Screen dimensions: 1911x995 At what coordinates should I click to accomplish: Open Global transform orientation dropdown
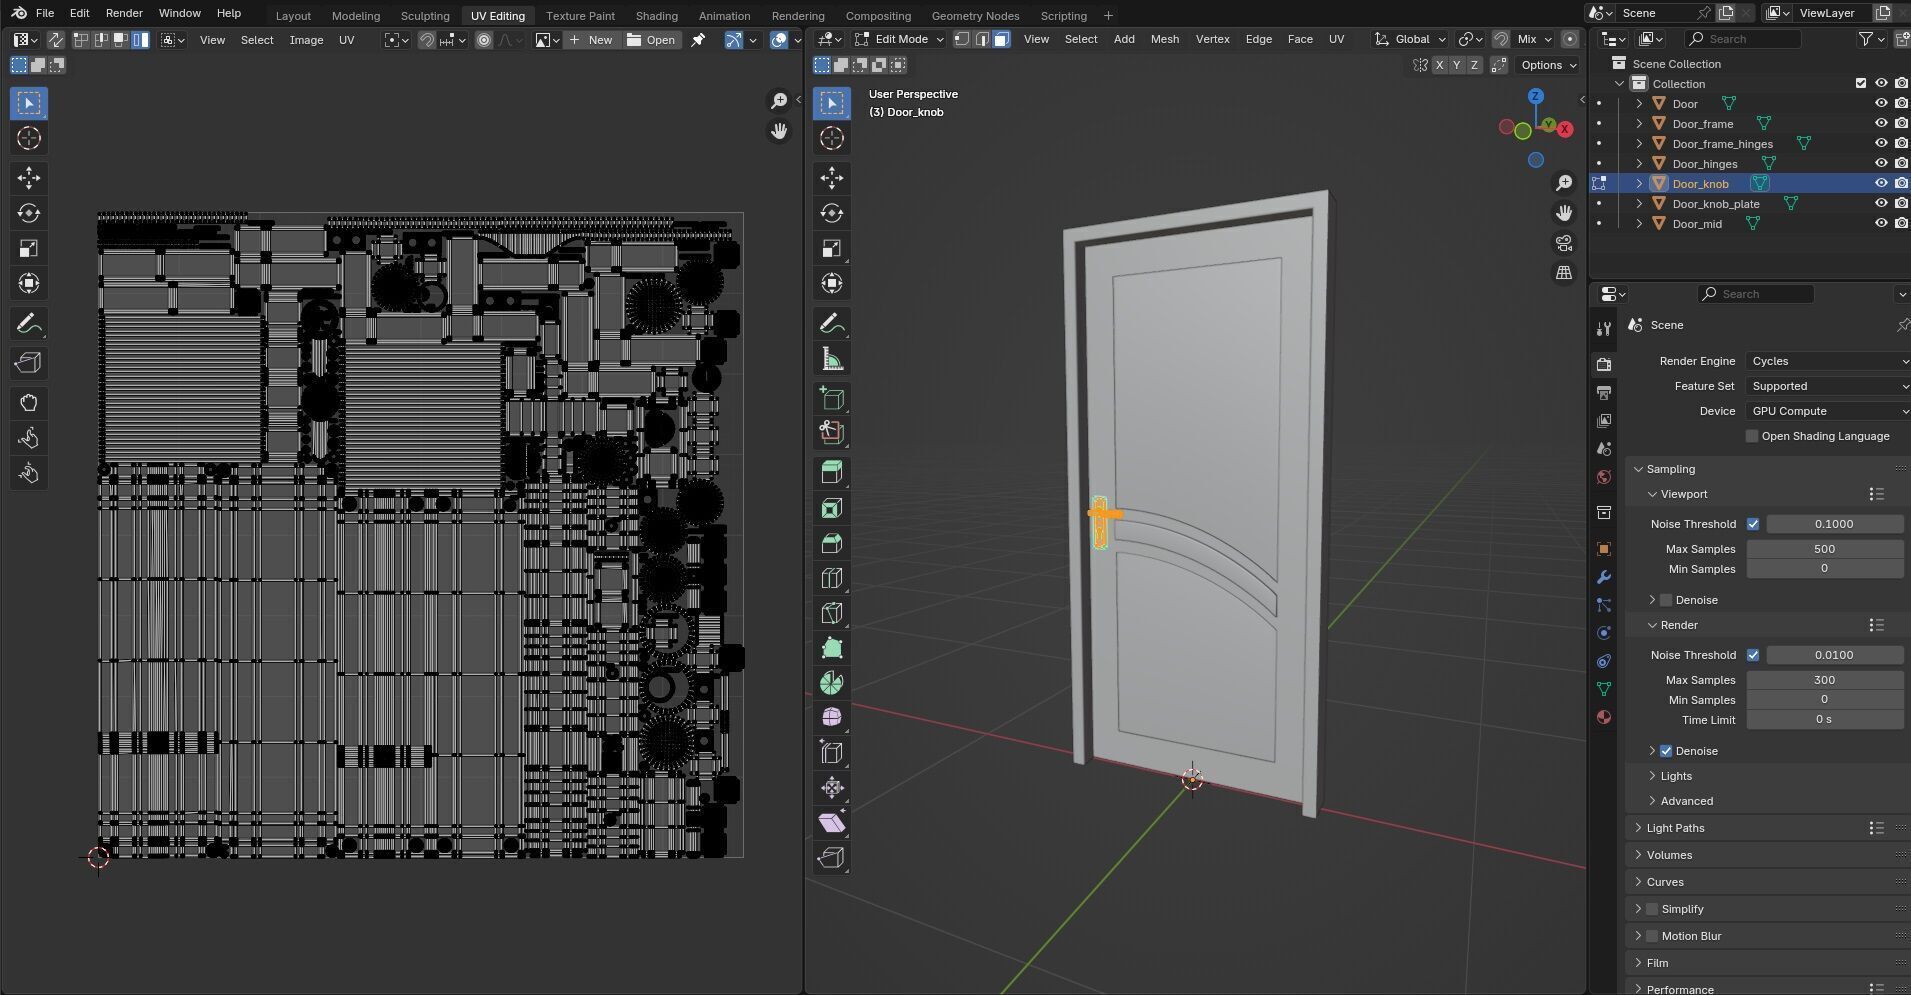(1411, 39)
